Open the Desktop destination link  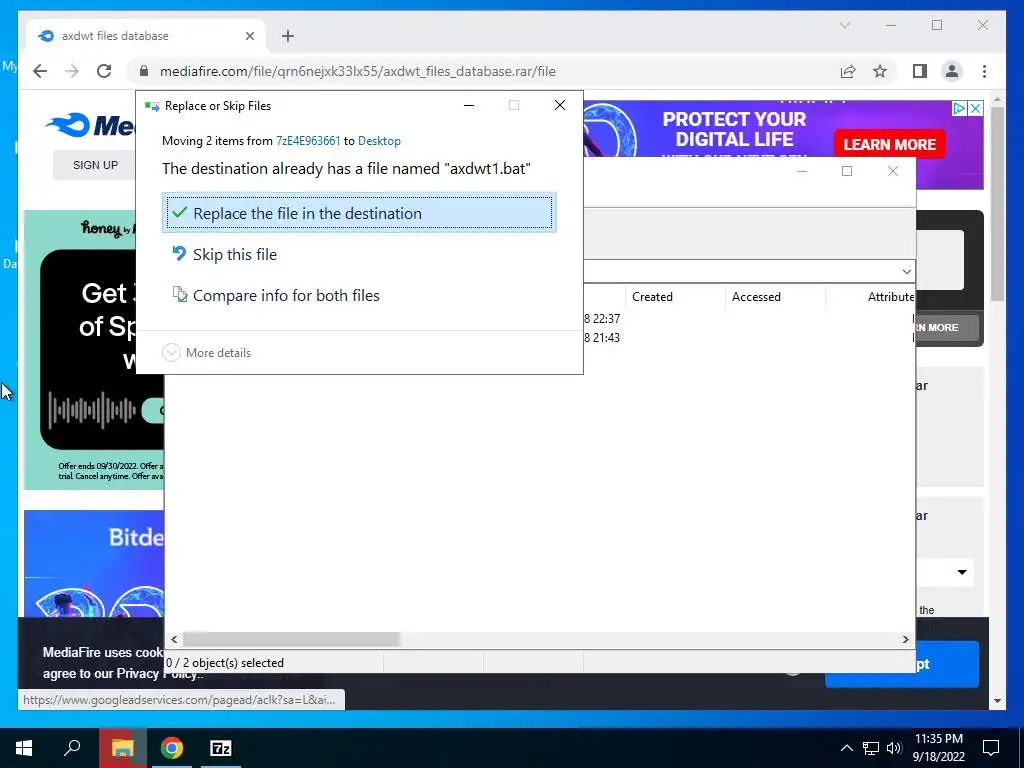pos(379,141)
